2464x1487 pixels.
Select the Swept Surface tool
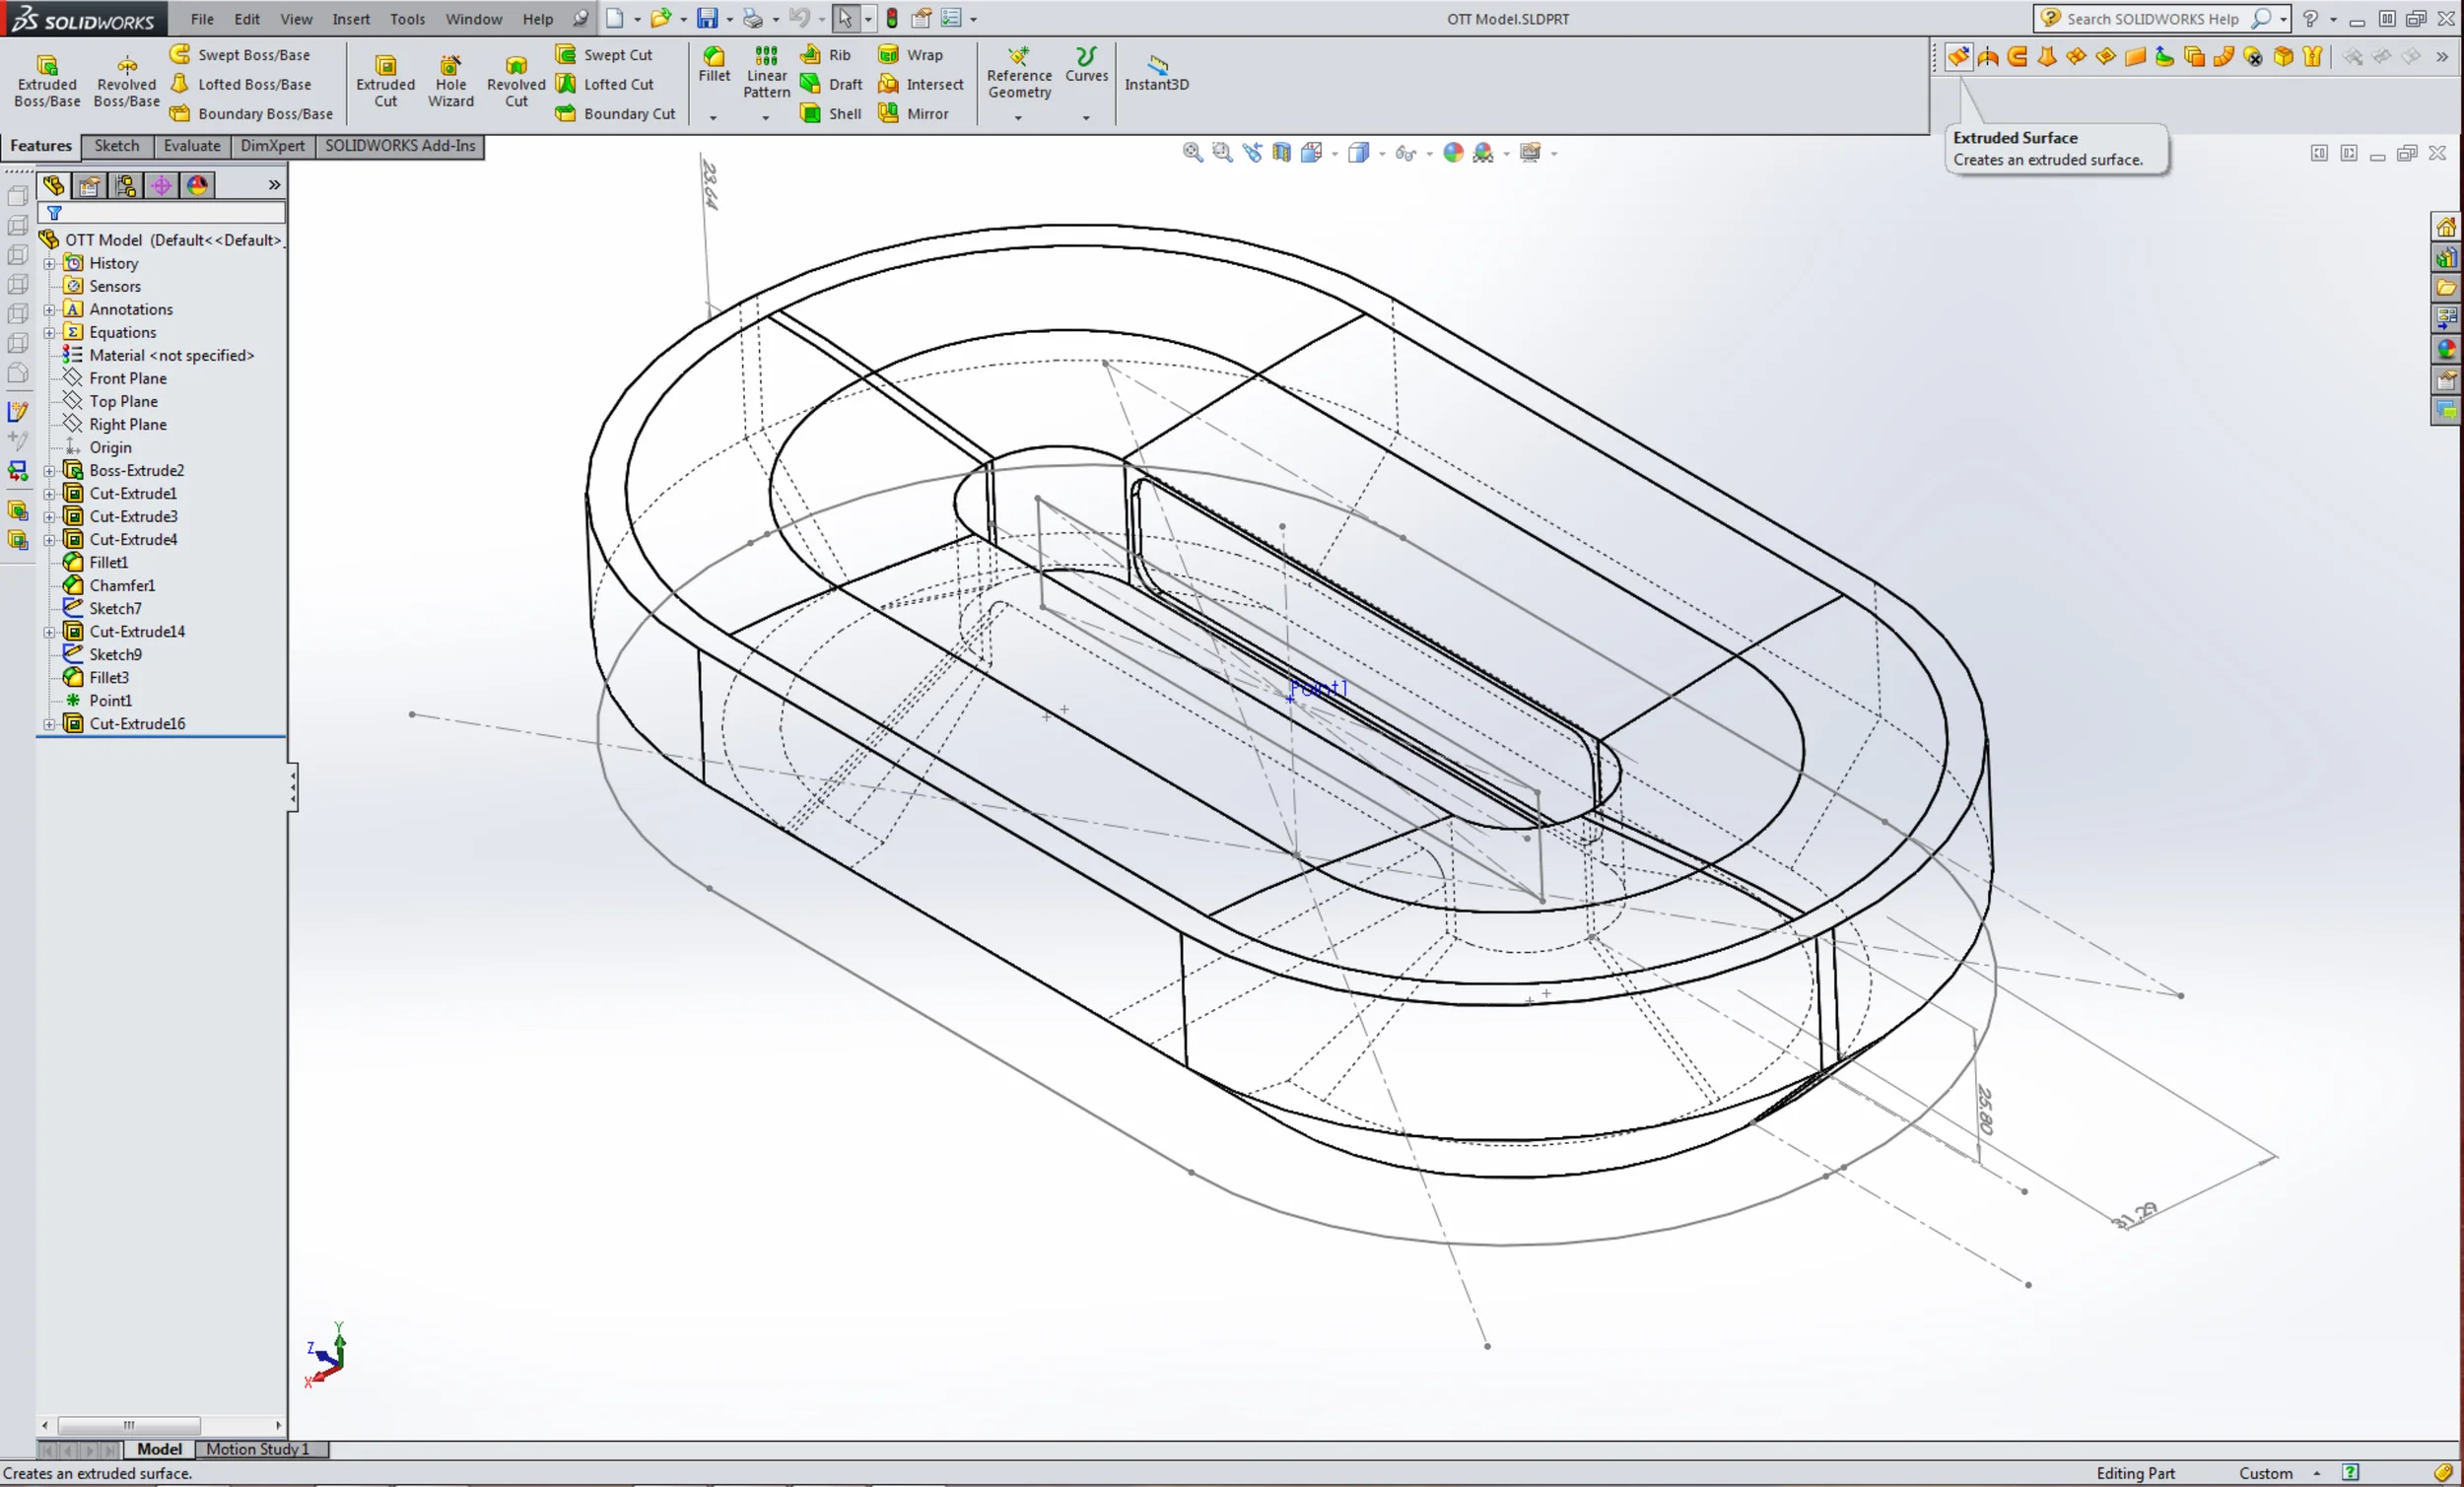coord(2017,57)
